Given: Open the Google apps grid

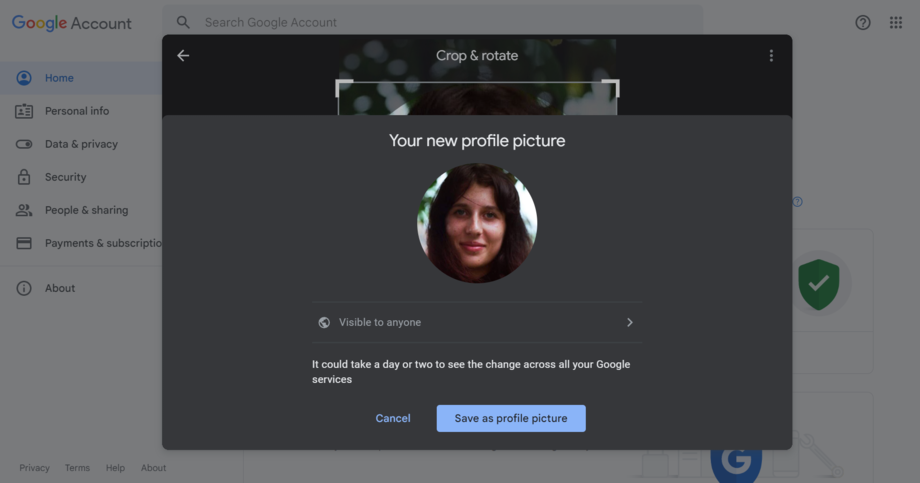Looking at the screenshot, I should (x=895, y=22).
